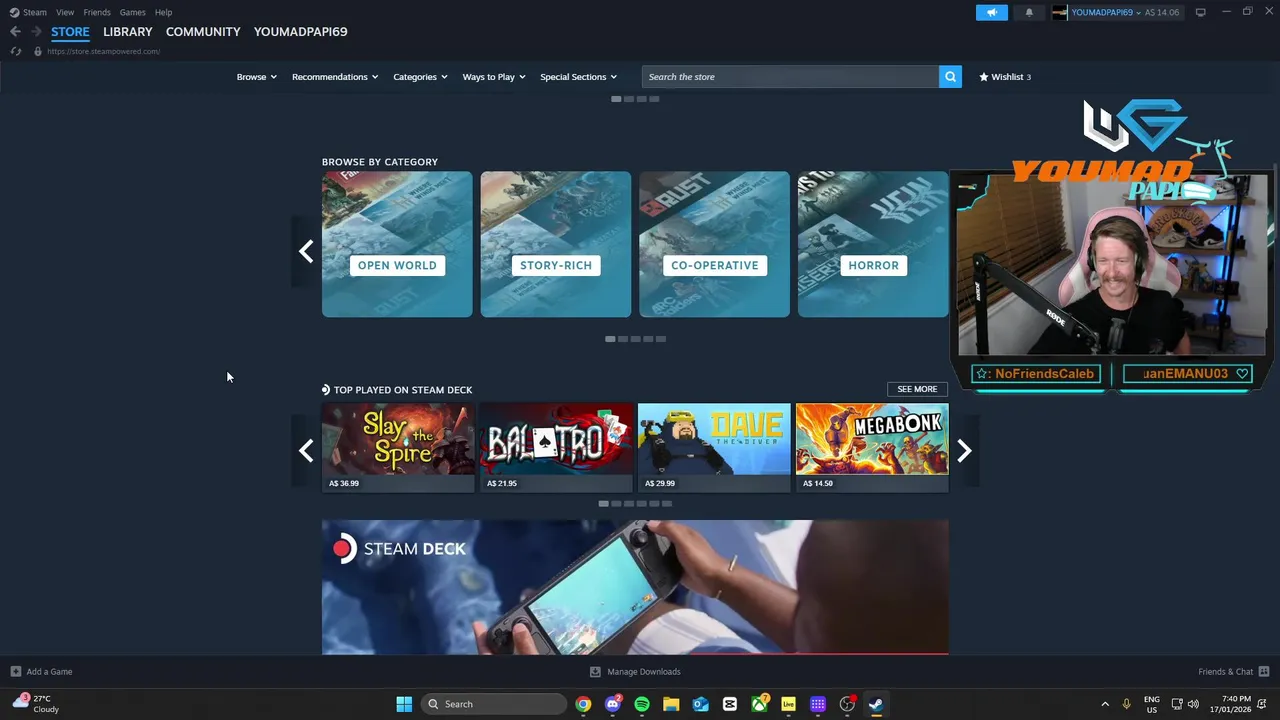The width and height of the screenshot is (1280, 720).
Task: Open the Balatro game tile
Action: click(555, 447)
